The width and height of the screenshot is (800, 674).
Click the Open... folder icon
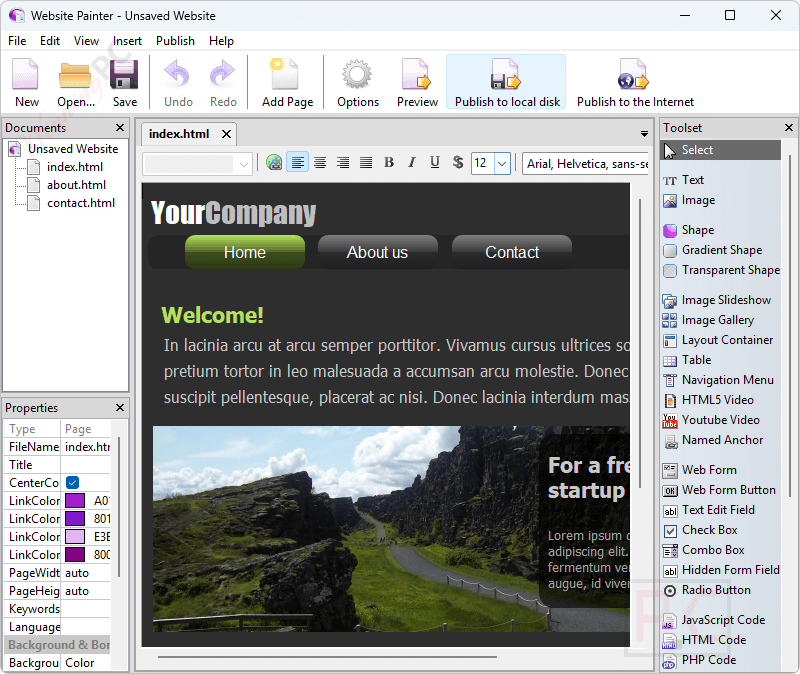tap(75, 82)
